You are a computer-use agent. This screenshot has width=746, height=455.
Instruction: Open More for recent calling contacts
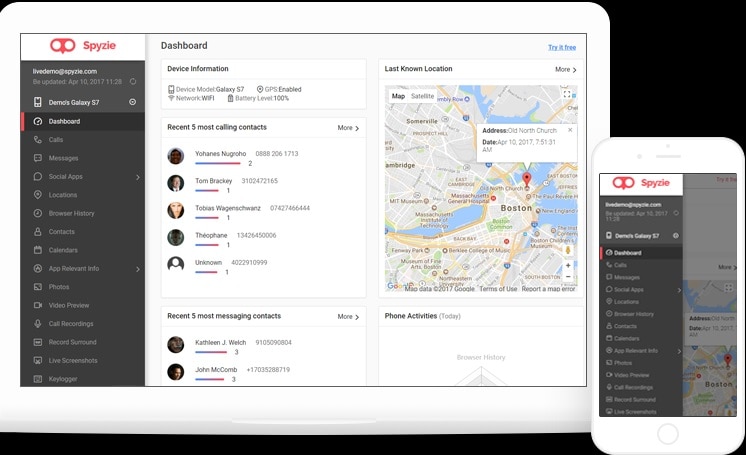[x=348, y=128]
